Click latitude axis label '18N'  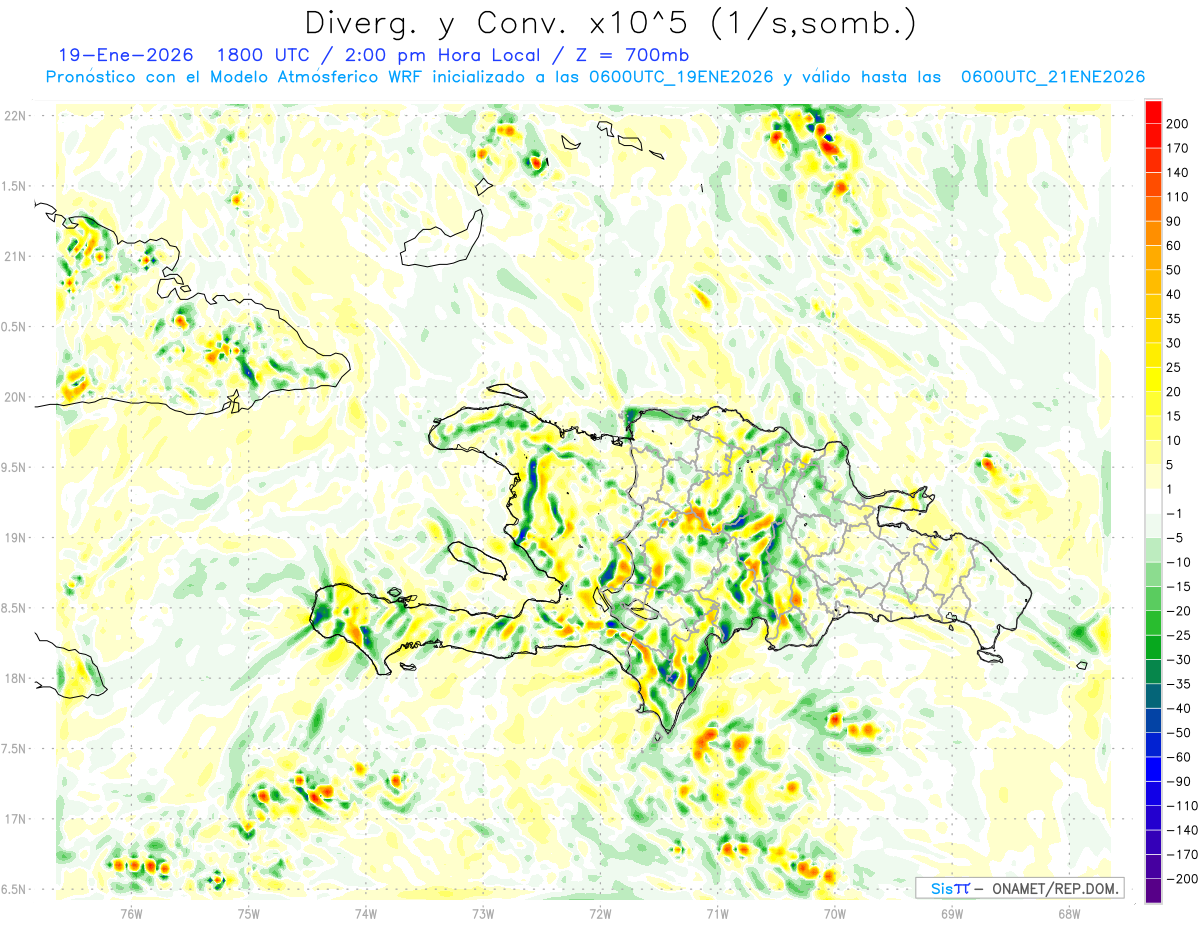(x=15, y=678)
